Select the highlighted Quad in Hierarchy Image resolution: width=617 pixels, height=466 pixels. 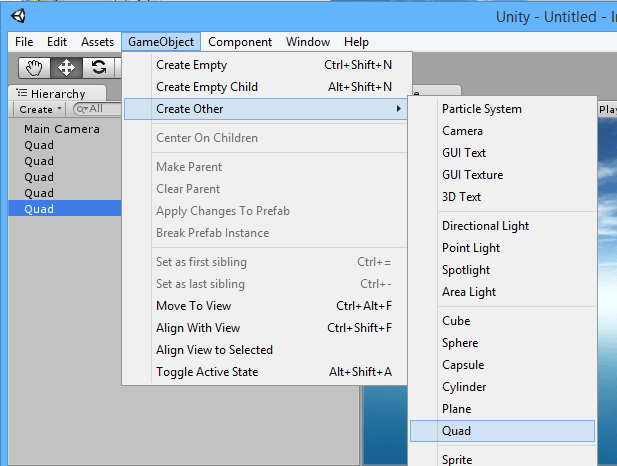pos(40,209)
